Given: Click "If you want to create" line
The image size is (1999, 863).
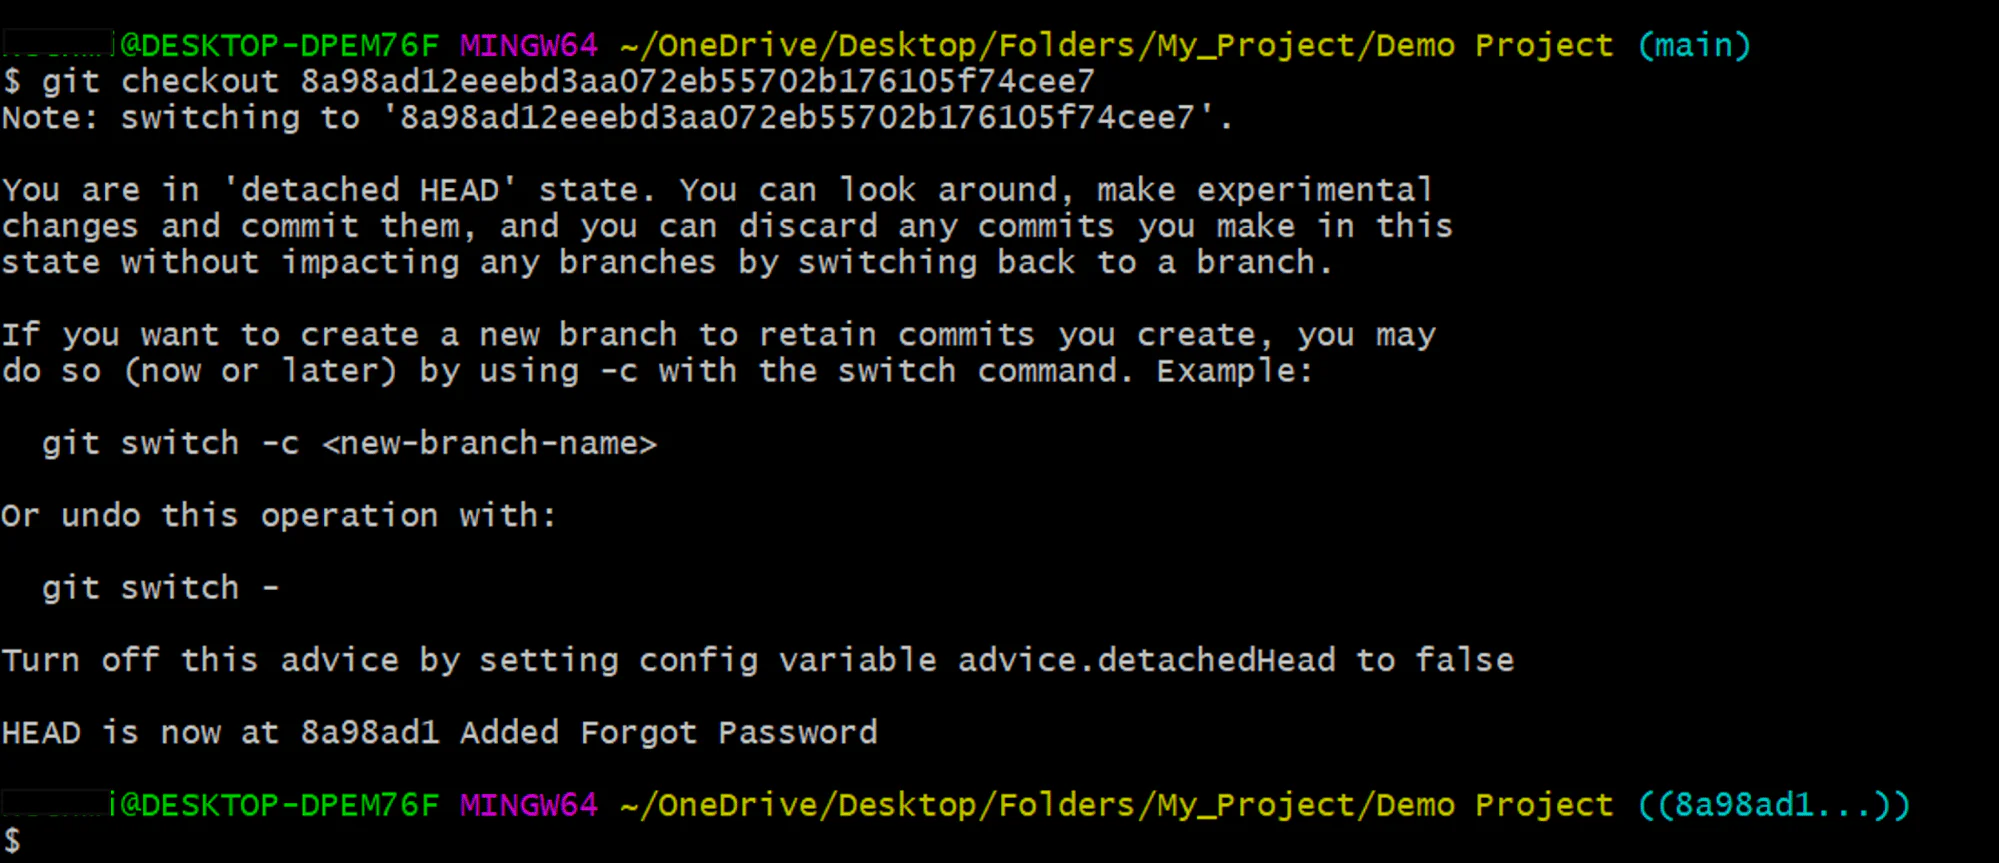Looking at the screenshot, I should pos(718,335).
